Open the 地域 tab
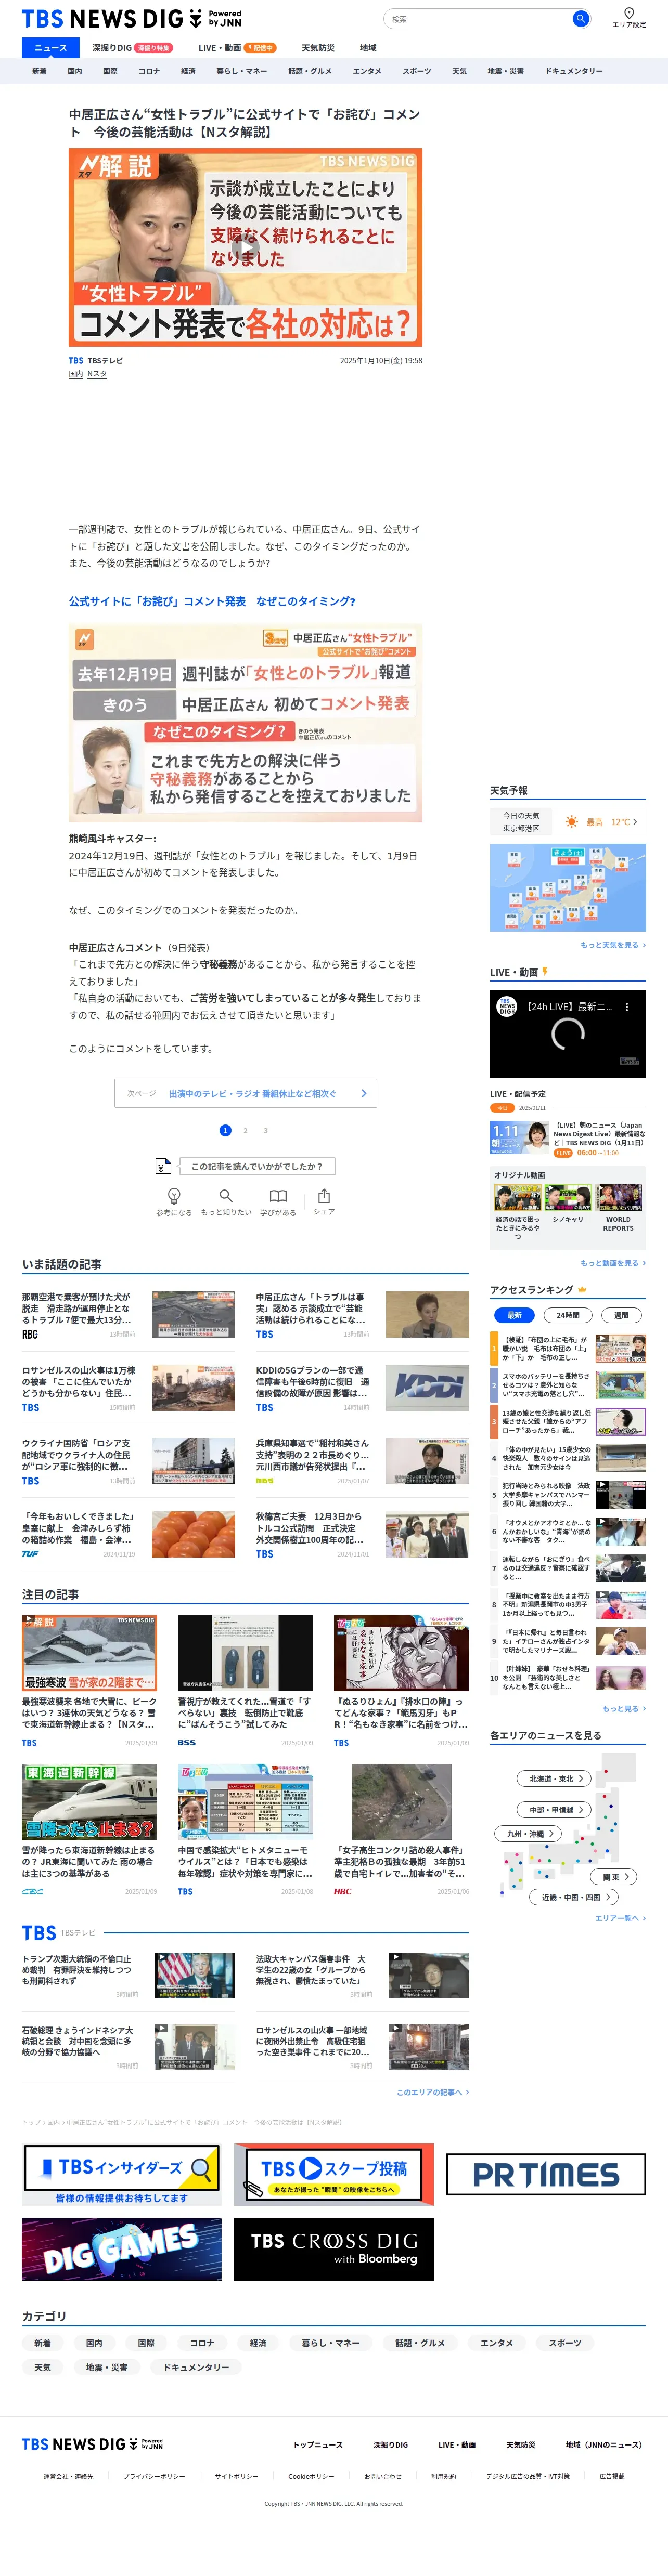This screenshot has height=2576, width=668. [368, 47]
